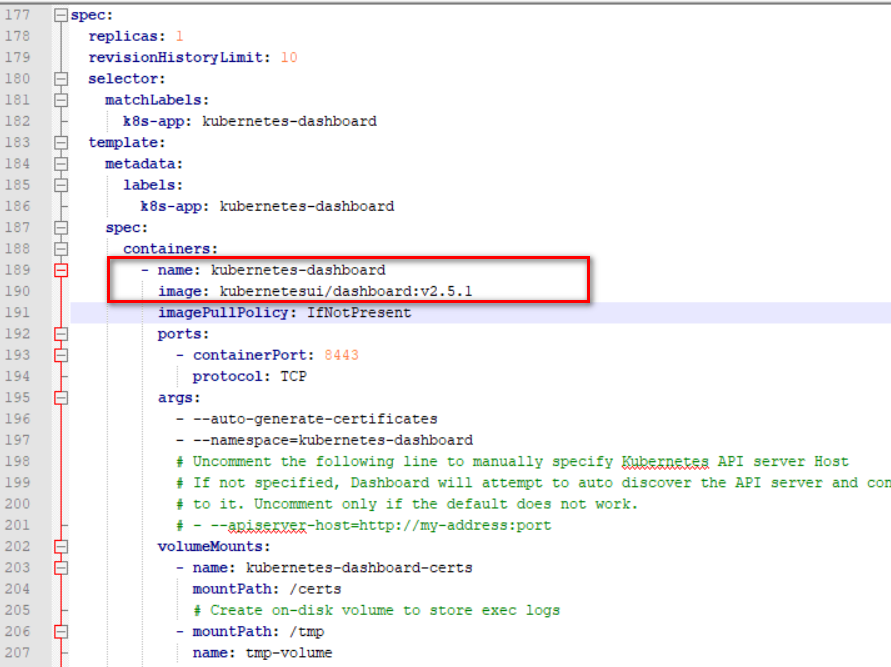Viewport: 891px width, 667px height.
Task: Collapse the red fold marker on line 189
Action: [61, 270]
